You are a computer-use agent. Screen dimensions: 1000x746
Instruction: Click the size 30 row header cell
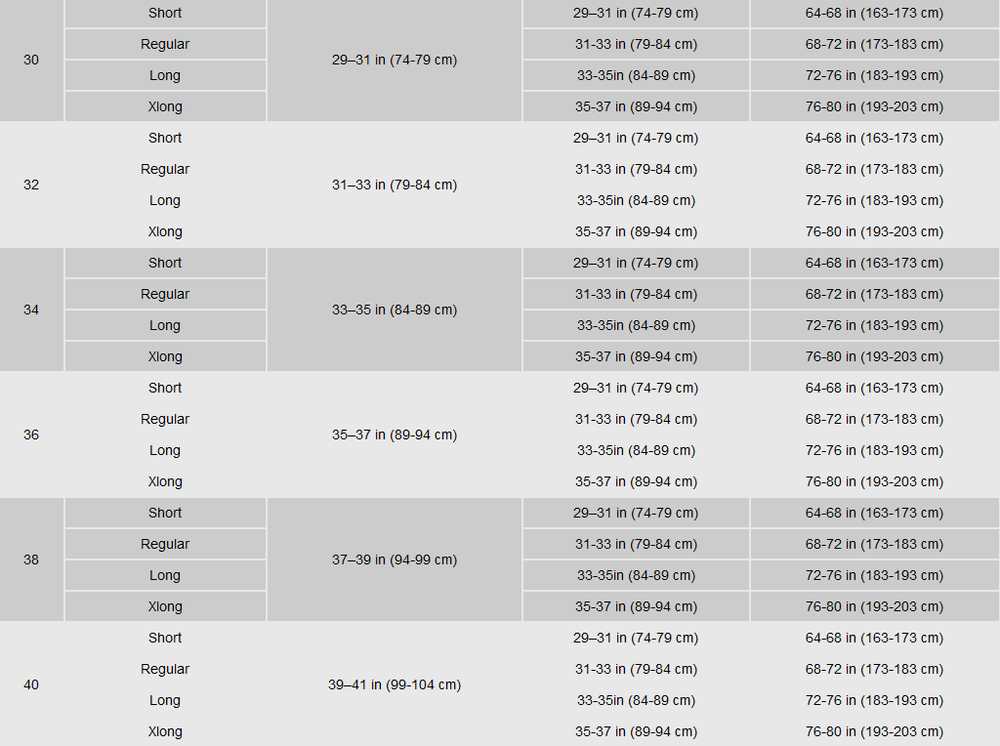31,60
